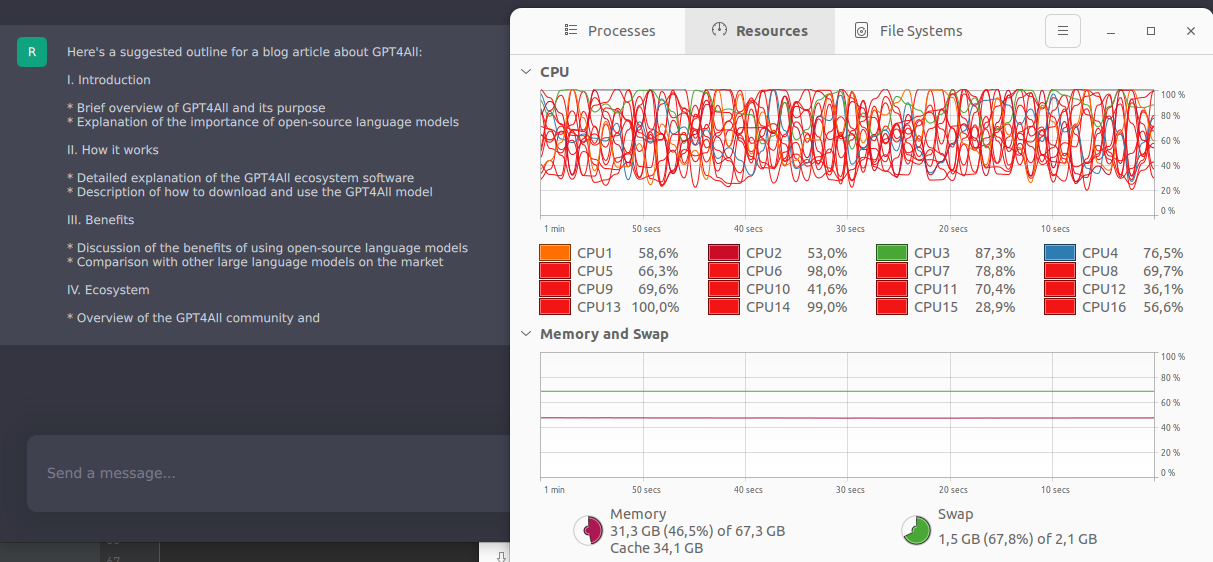Click the 'II. How it works' heading
This screenshot has width=1213, height=562.
113,150
